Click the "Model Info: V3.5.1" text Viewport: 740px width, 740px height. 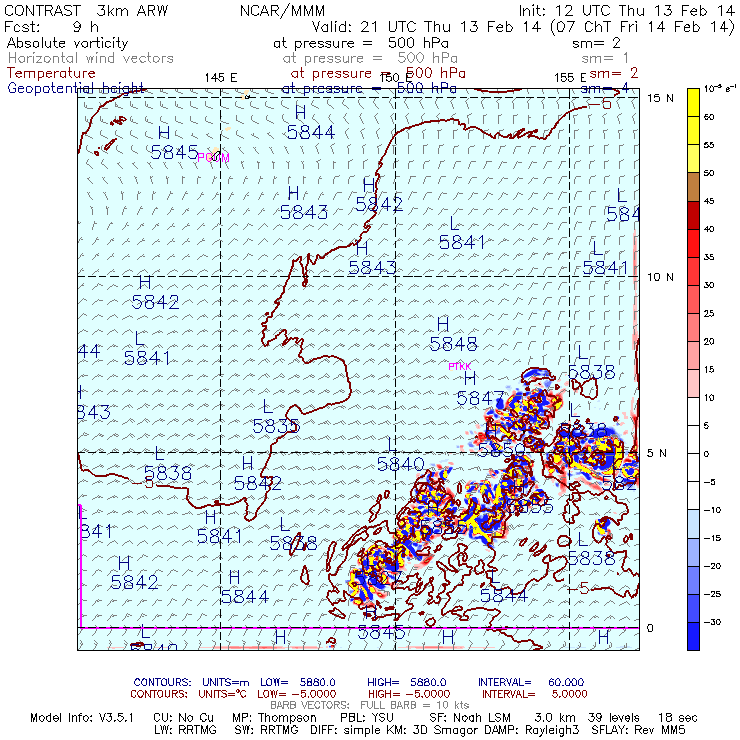82,718
